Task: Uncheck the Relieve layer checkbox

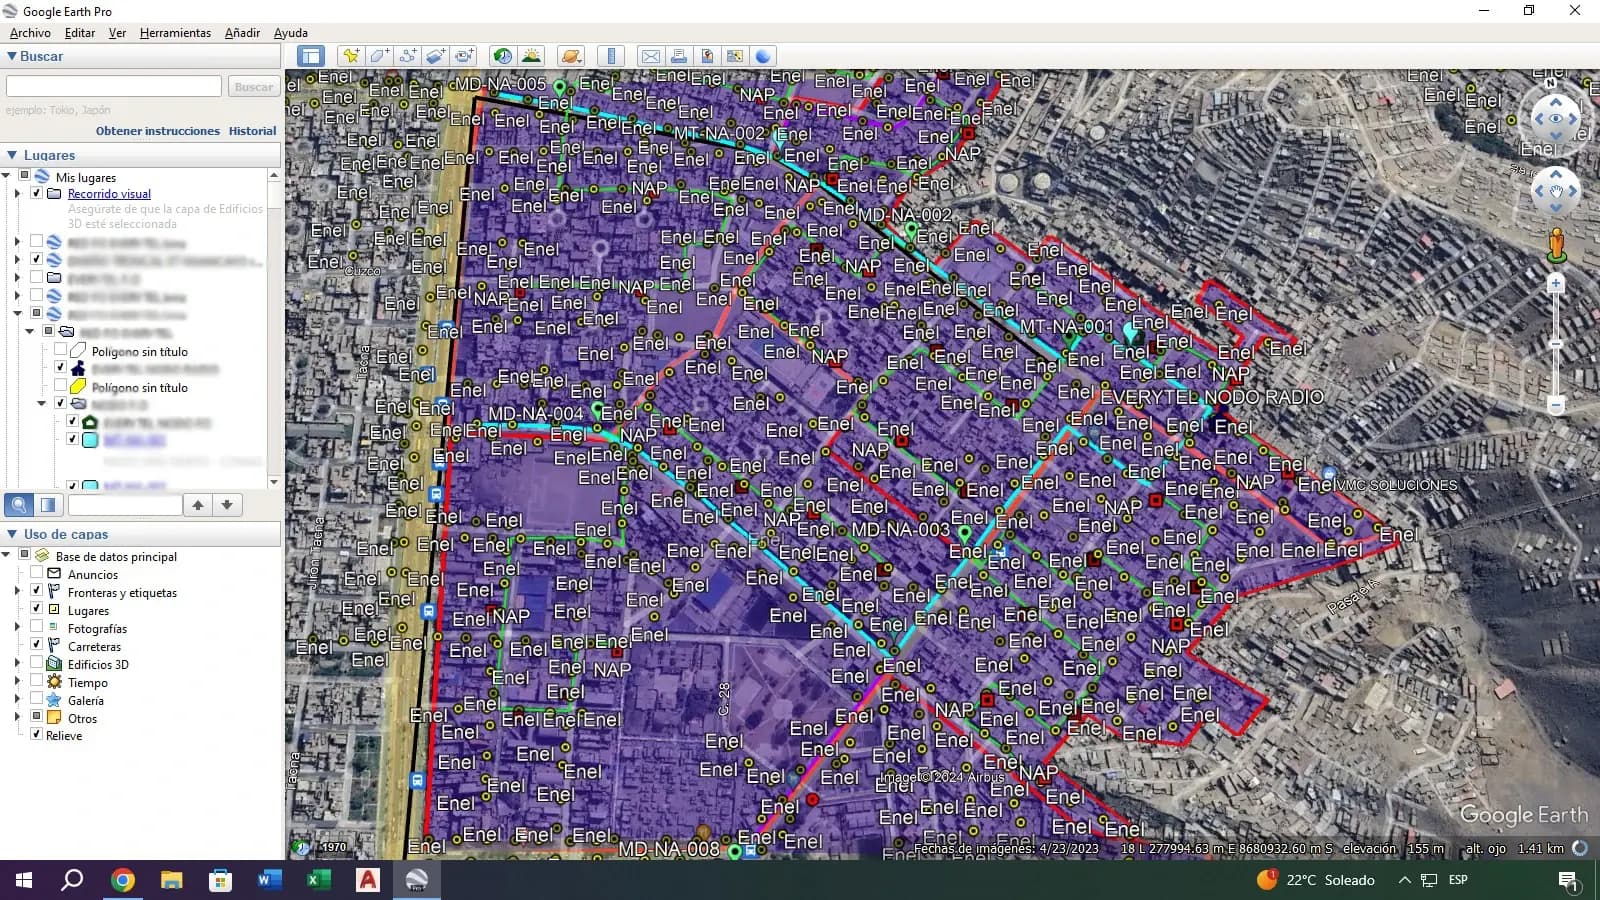Action: (x=37, y=735)
